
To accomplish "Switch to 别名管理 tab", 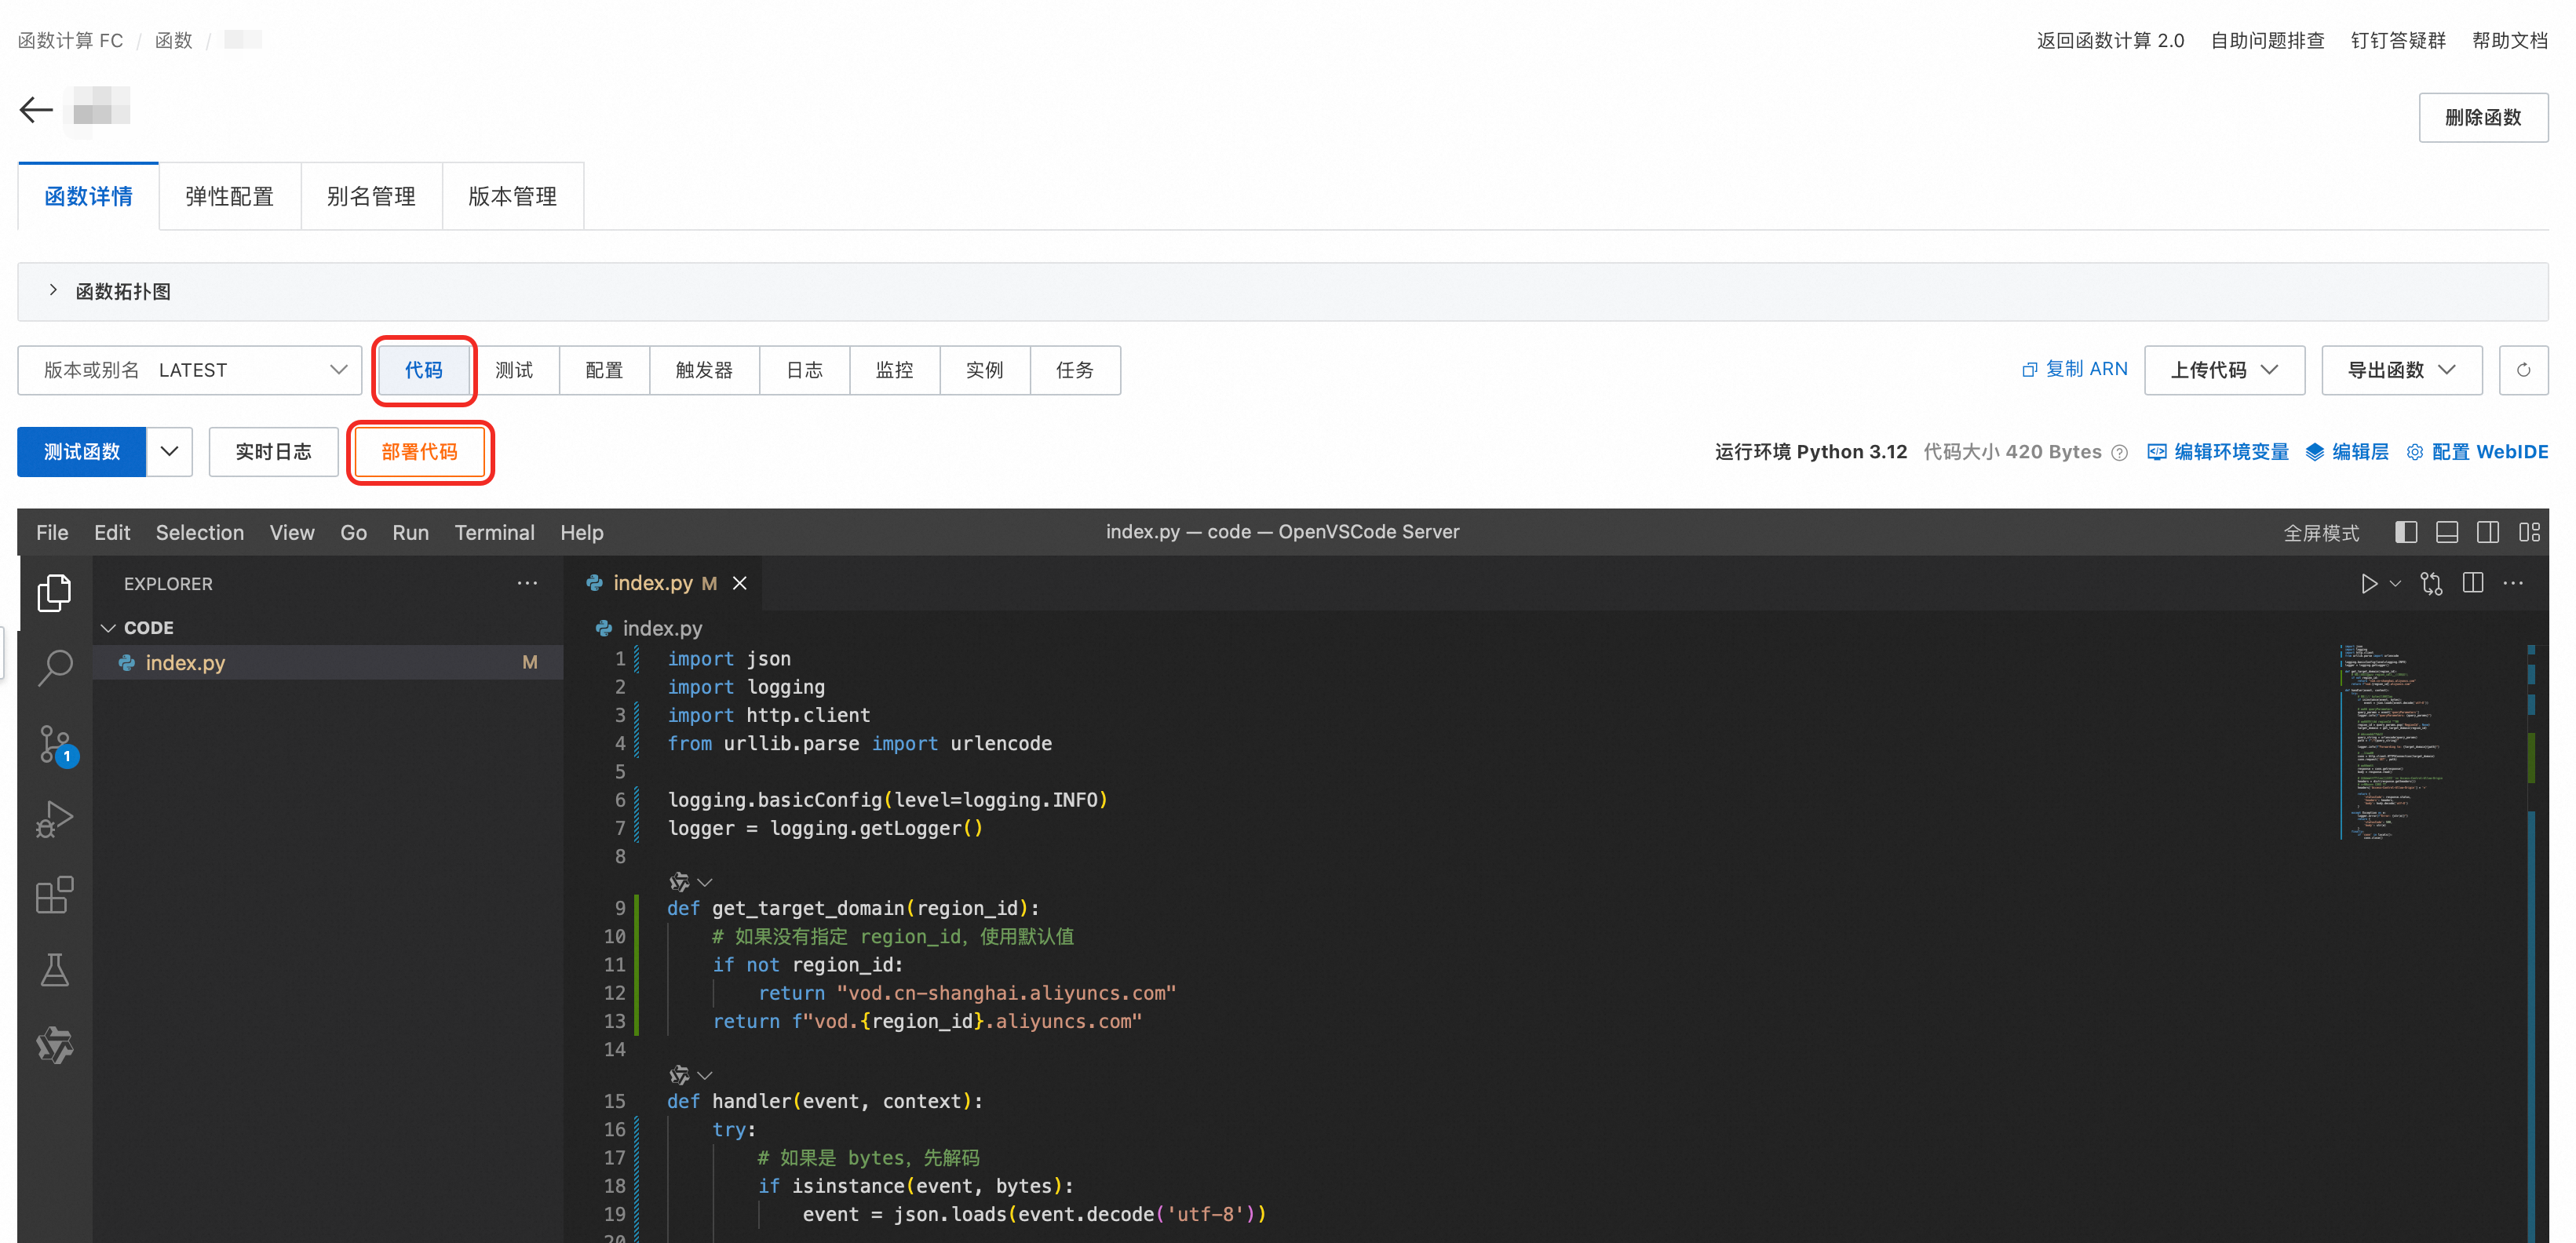I will point(371,196).
